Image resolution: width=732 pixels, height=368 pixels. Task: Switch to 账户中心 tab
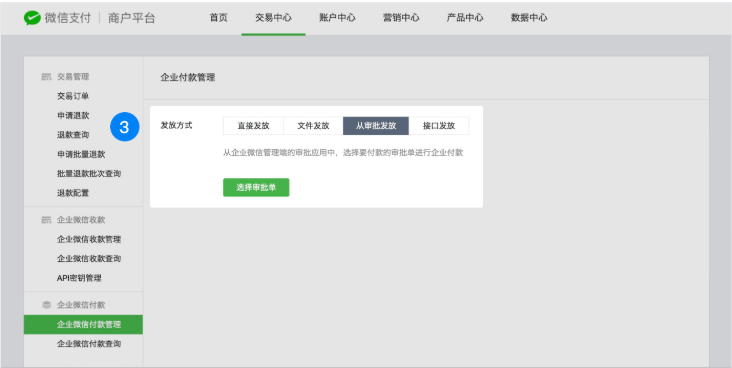337,18
